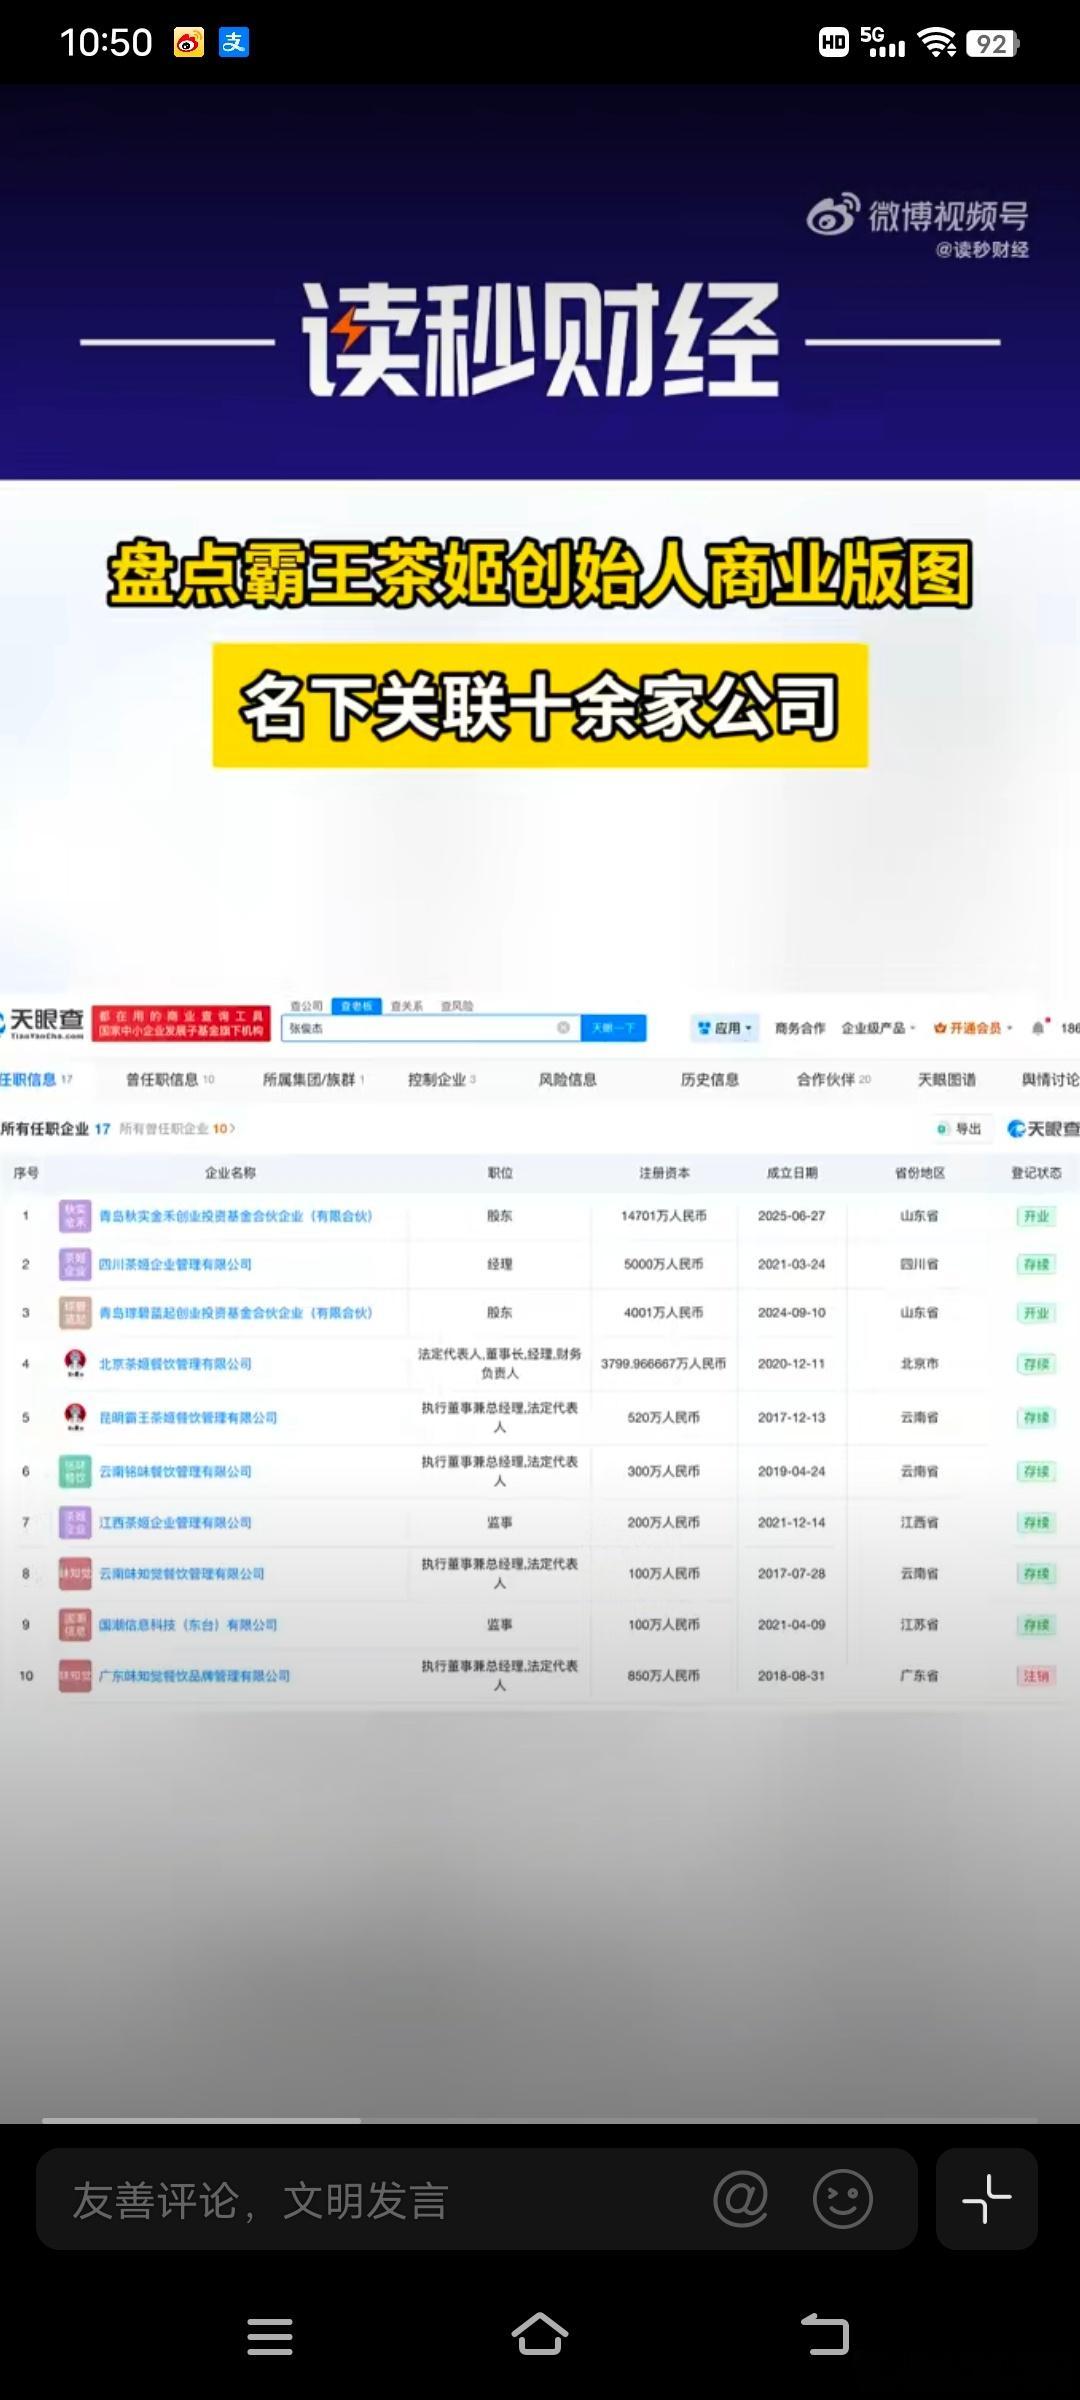Click the Tianyancha search box containing 张俊杰

click(432, 1027)
